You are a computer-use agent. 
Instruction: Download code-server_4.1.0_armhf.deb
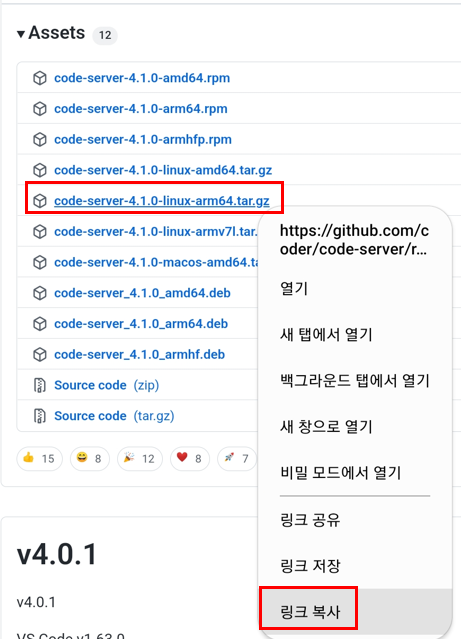[x=139, y=355]
